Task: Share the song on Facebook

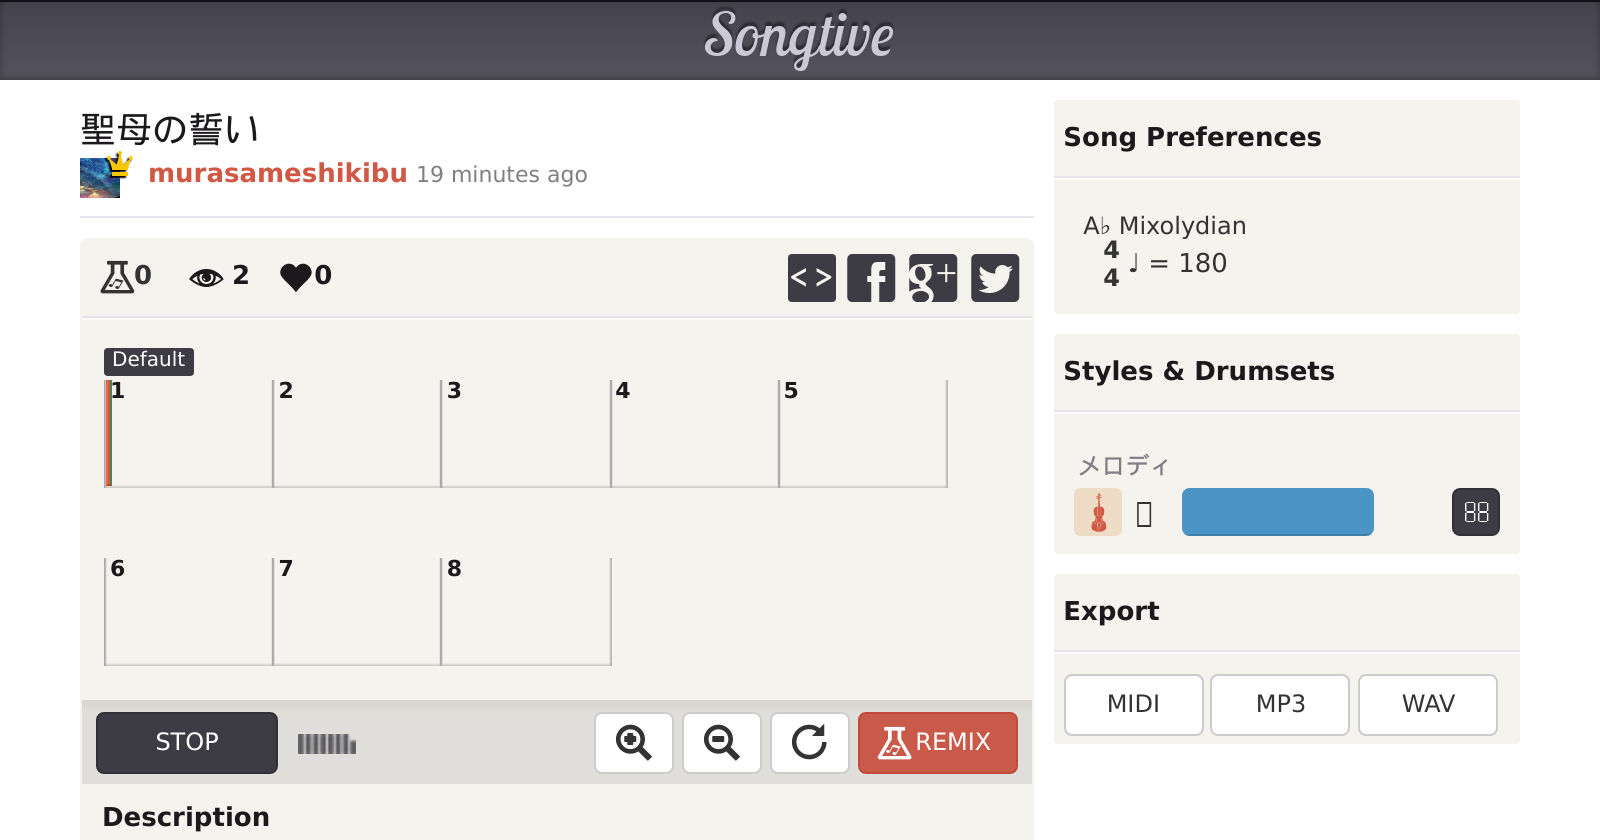Action: [x=871, y=278]
